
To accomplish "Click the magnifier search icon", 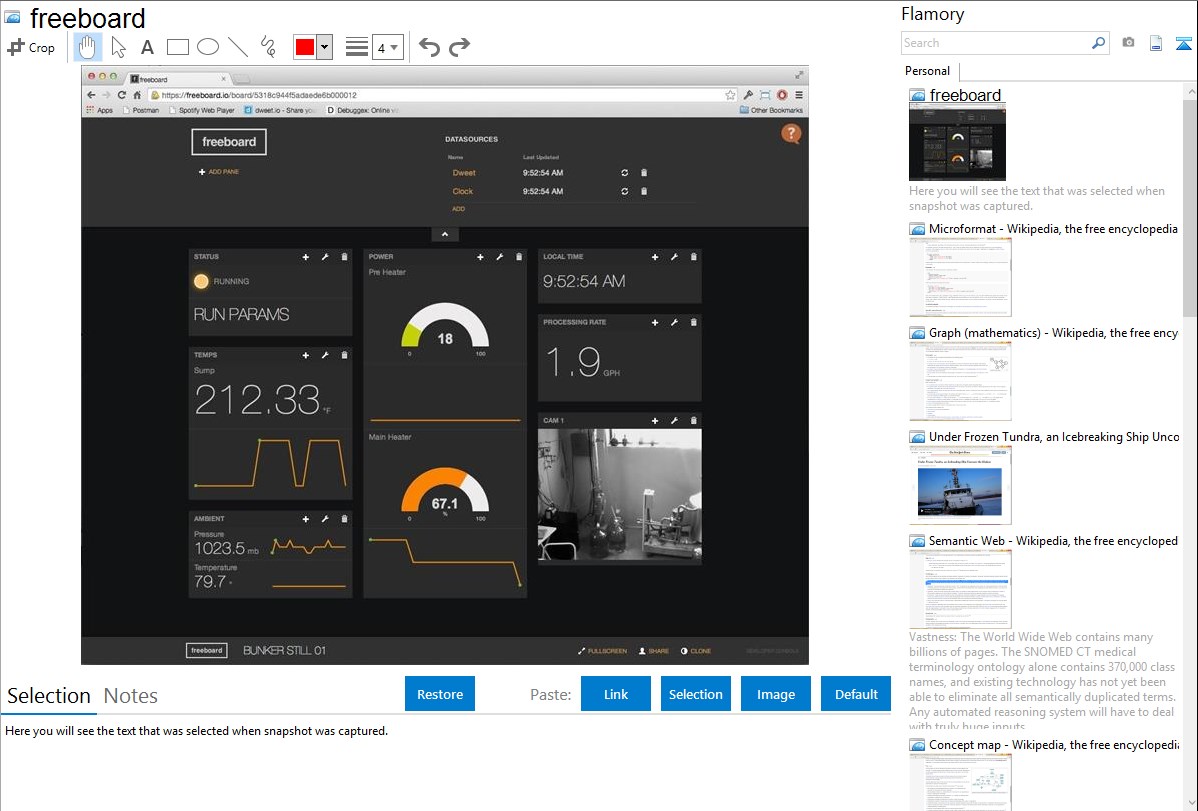I will [1099, 43].
